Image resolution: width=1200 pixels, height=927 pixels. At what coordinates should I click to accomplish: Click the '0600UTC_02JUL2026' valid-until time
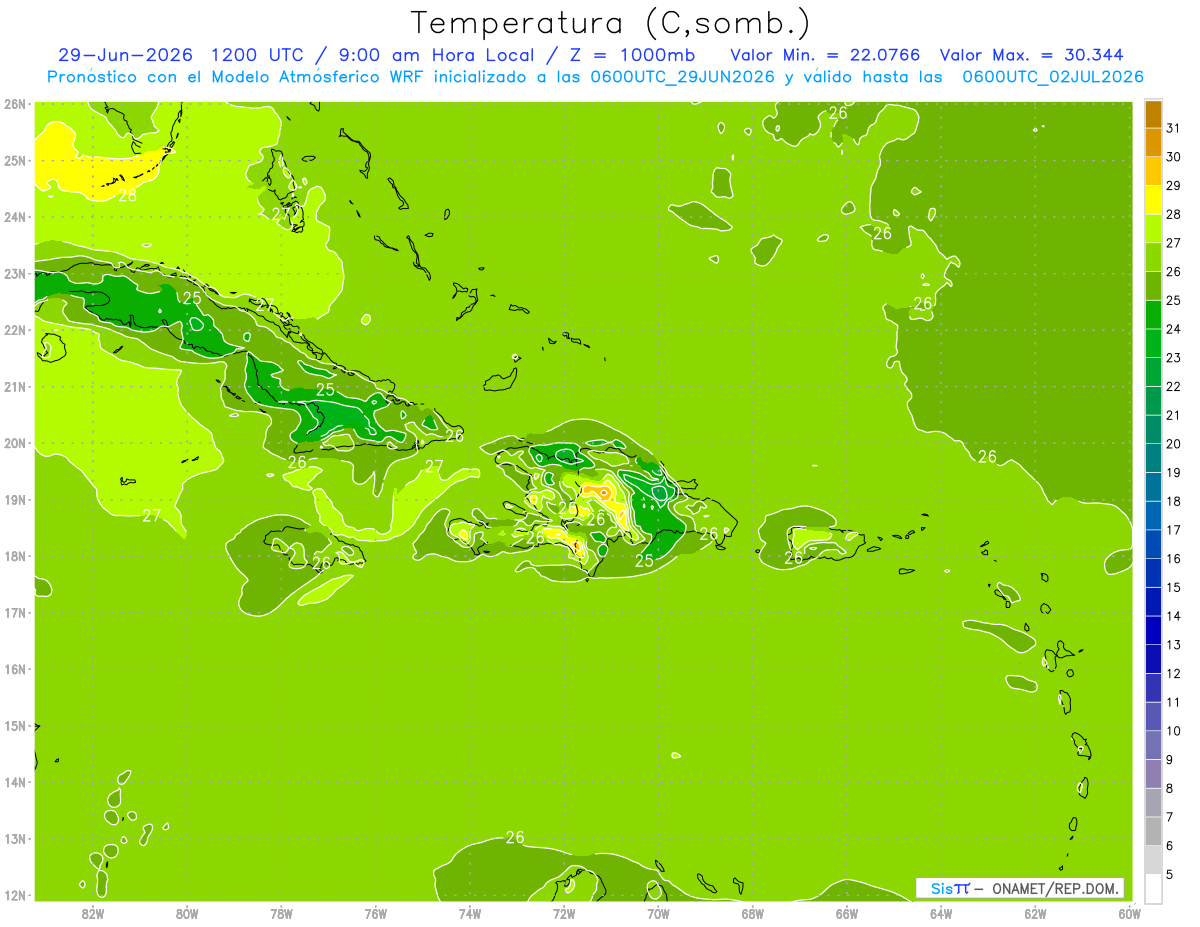[1053, 76]
